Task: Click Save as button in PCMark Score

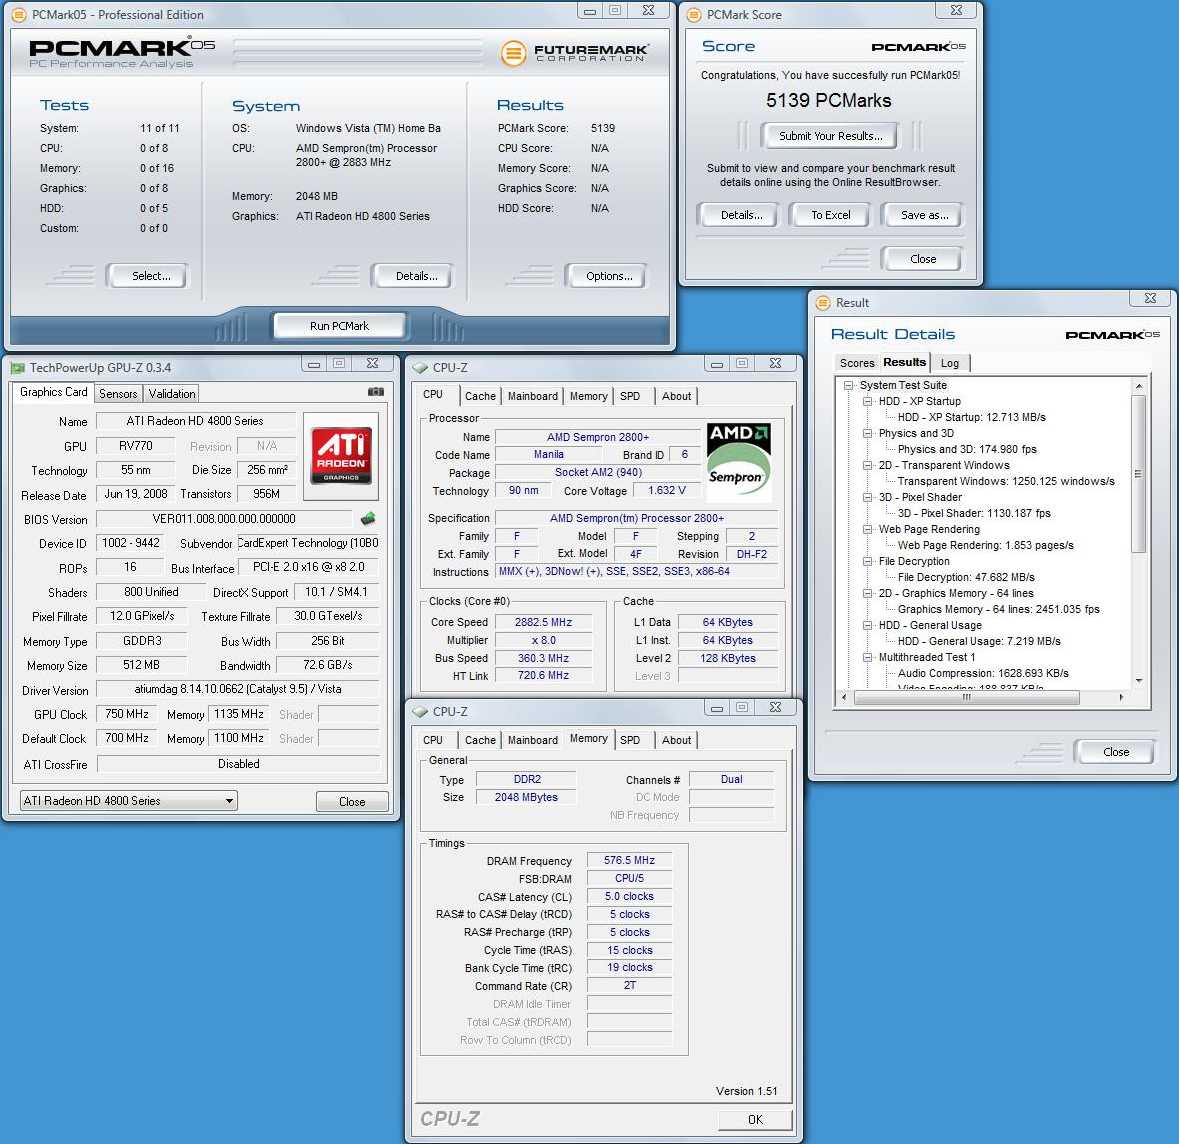Action: point(924,215)
